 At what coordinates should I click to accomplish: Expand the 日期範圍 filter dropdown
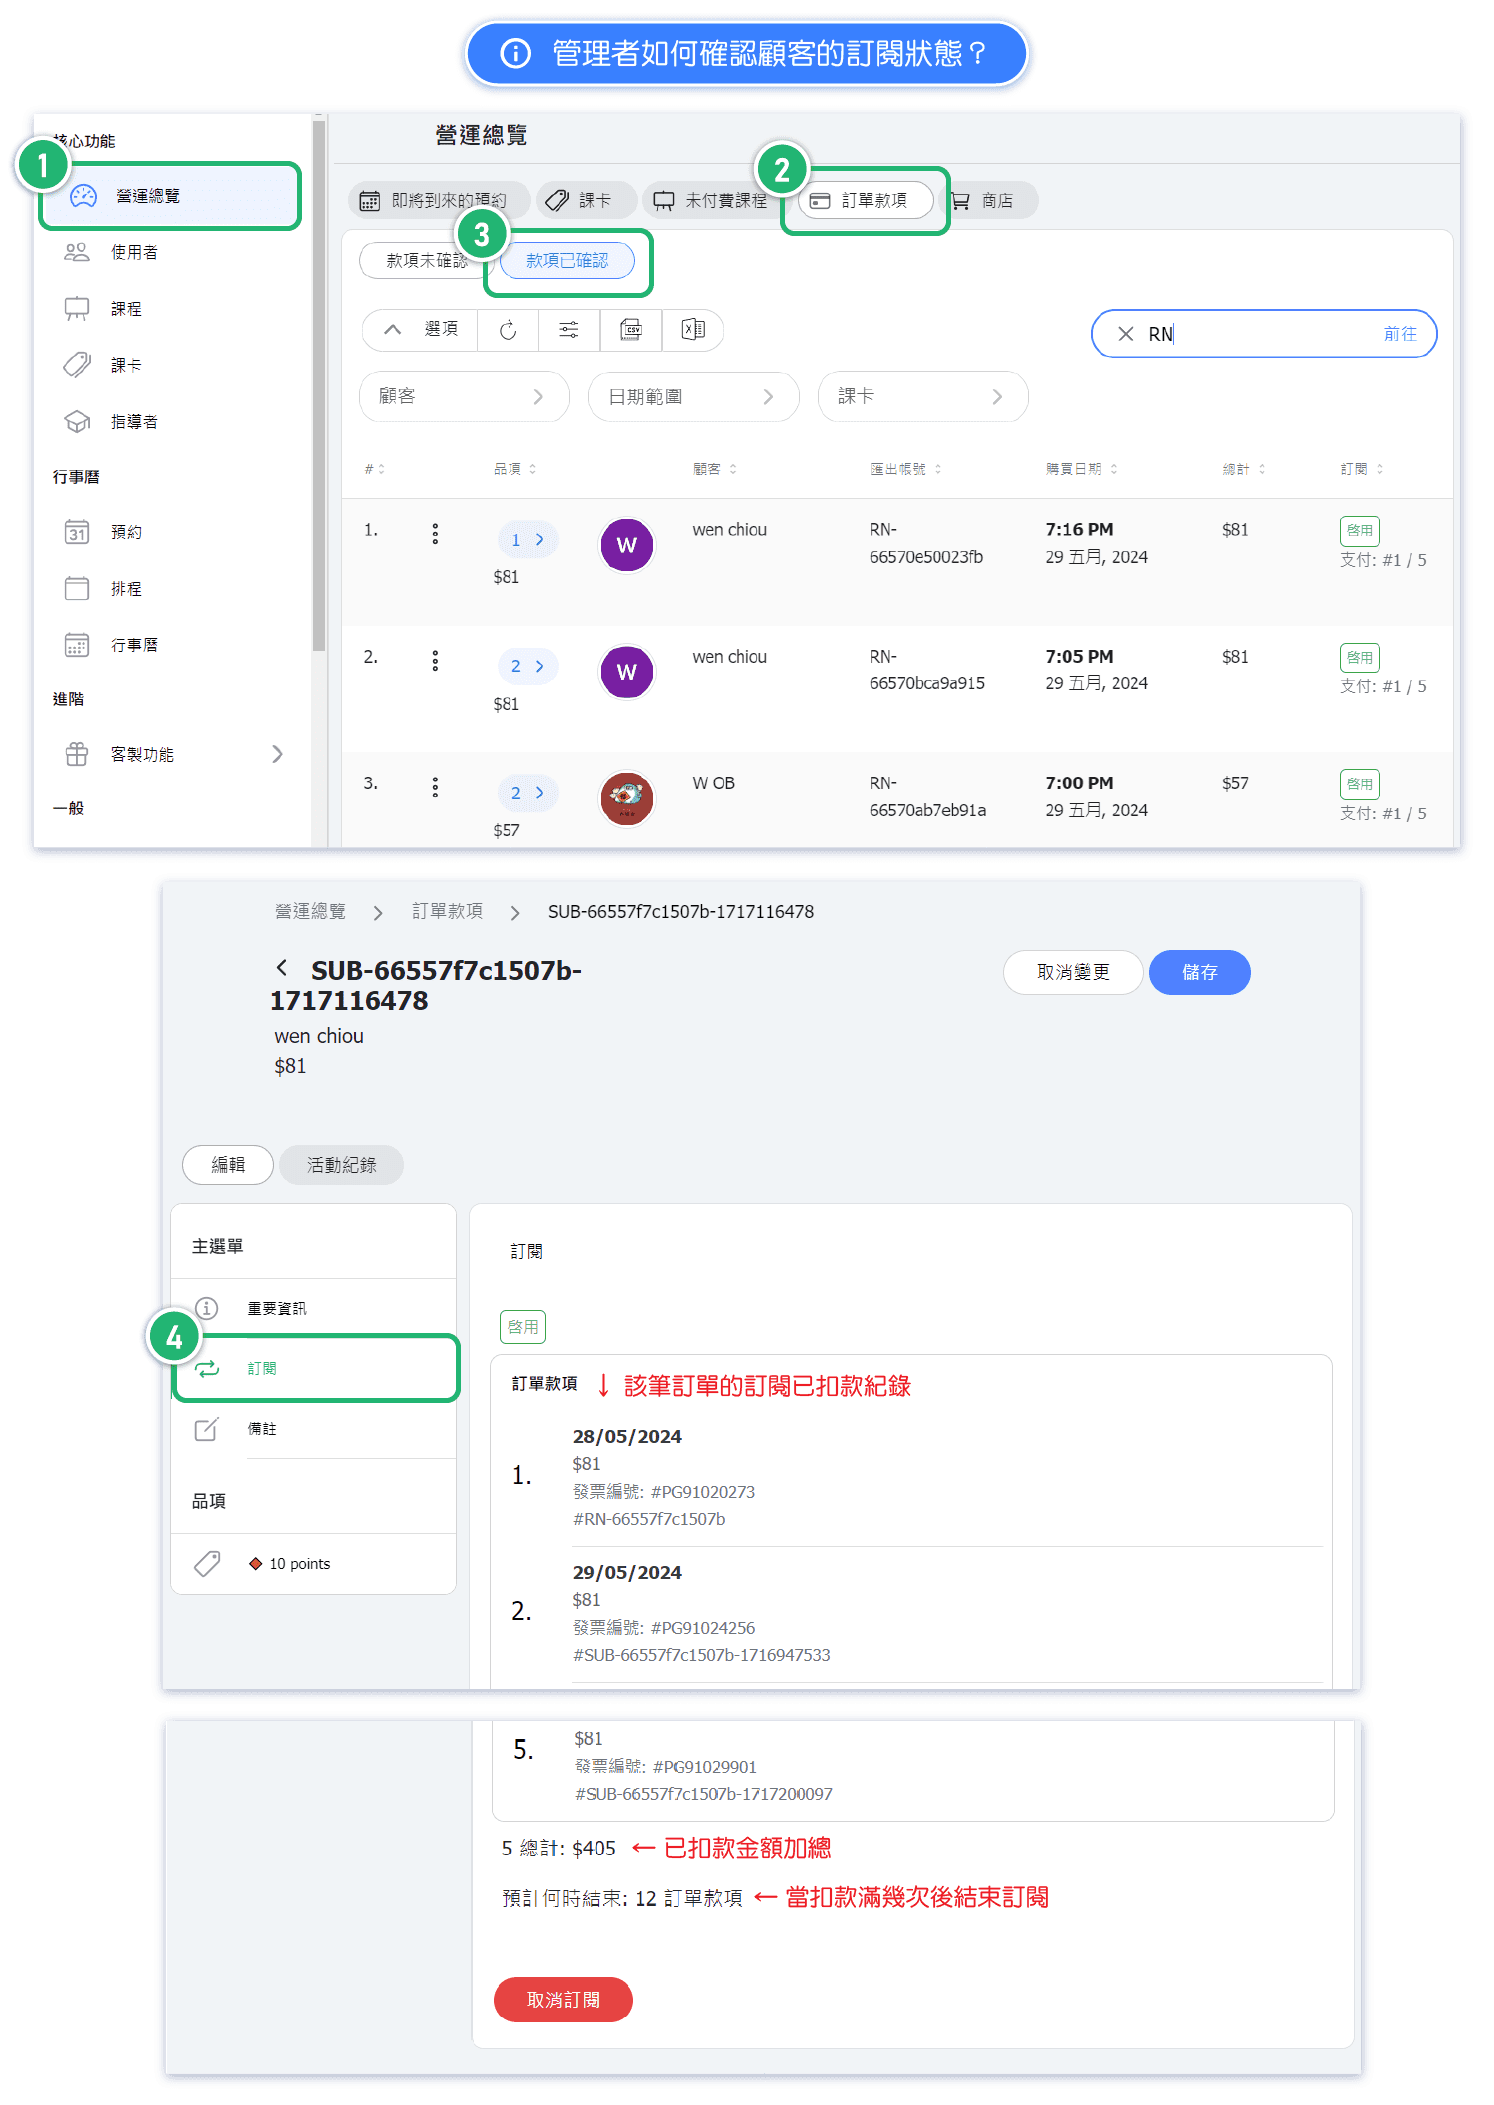[x=693, y=397]
